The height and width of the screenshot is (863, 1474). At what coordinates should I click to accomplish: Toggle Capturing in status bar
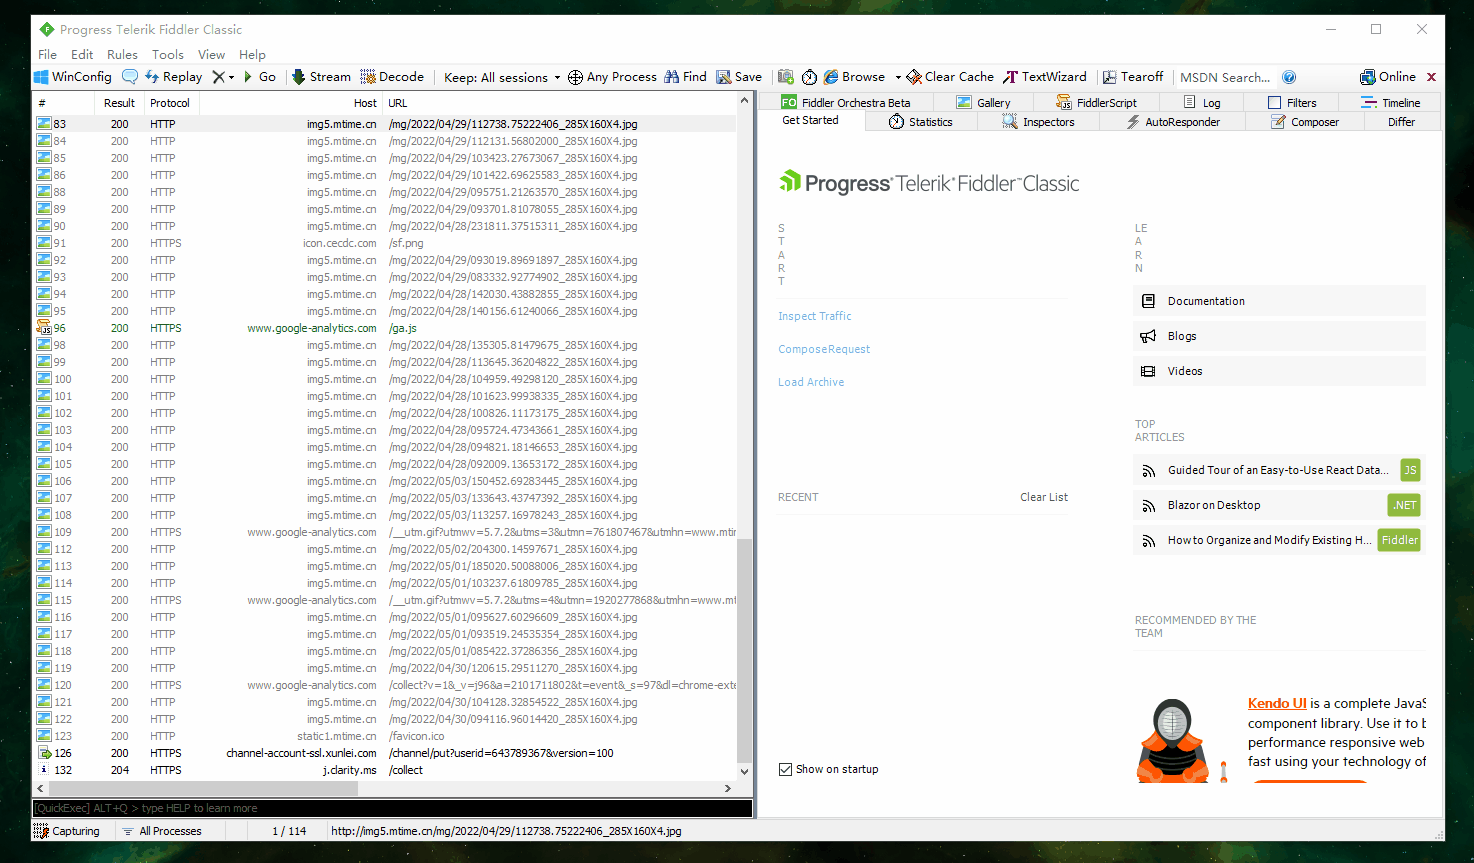pyautogui.click(x=67, y=831)
